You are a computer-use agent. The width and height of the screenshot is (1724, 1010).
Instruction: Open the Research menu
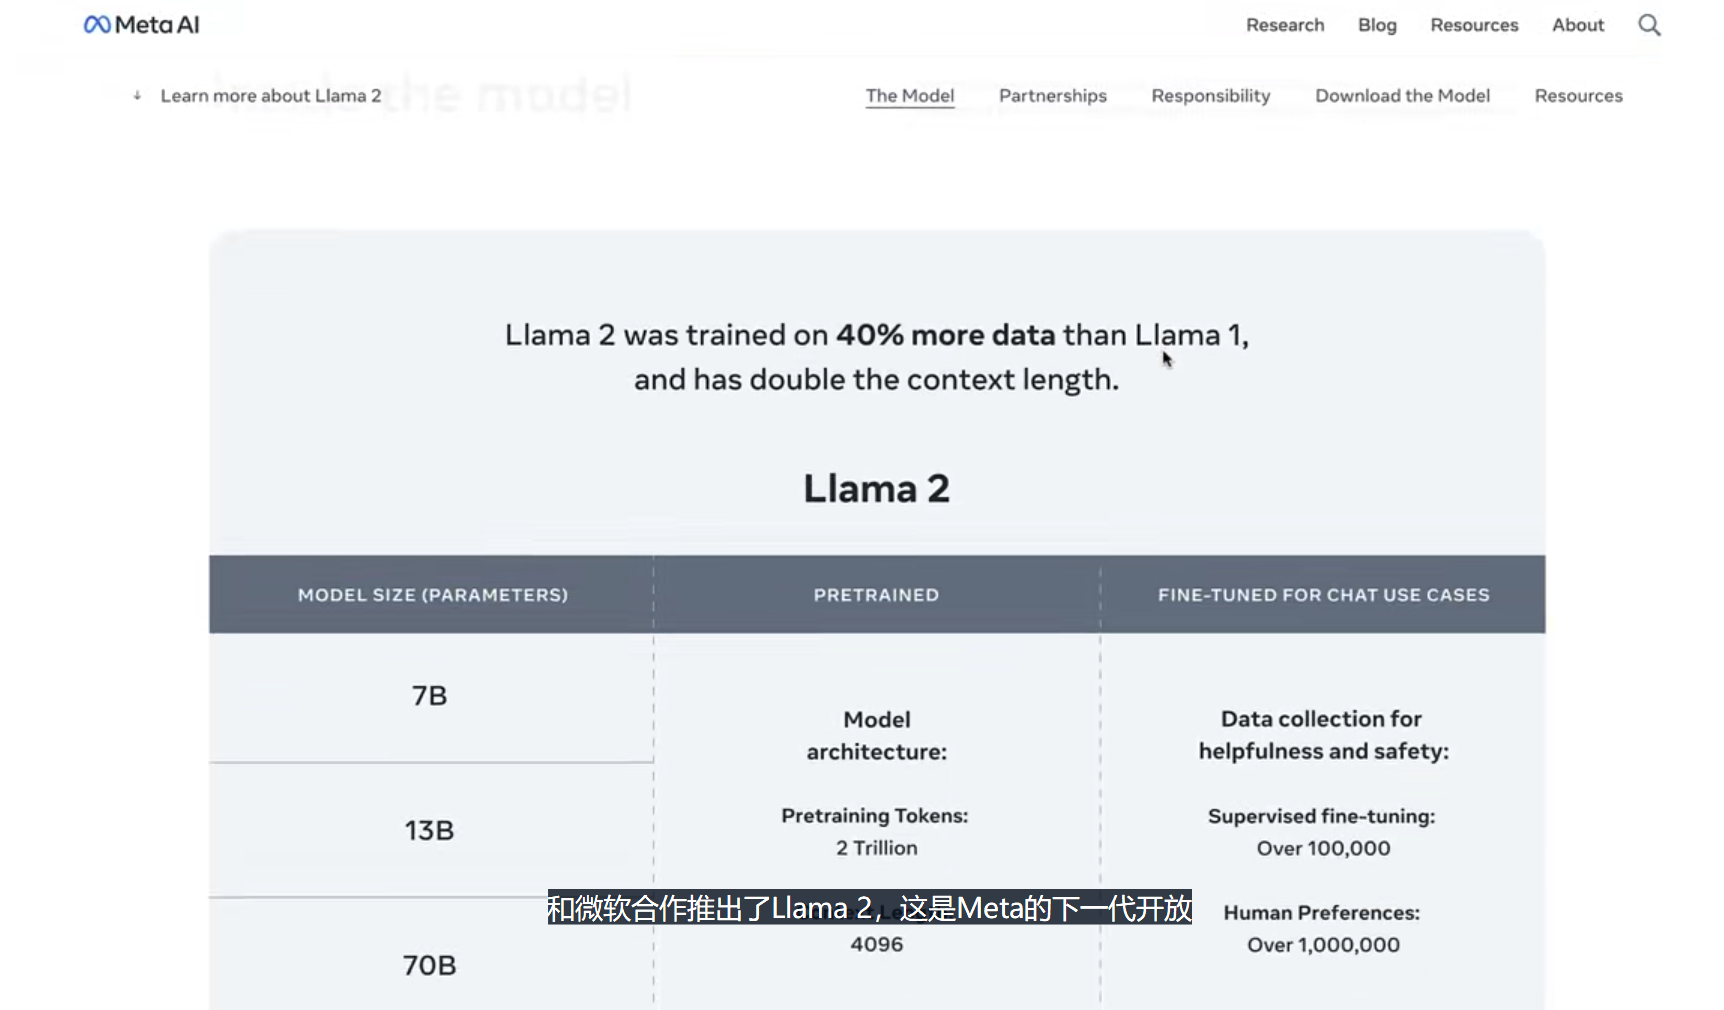[x=1285, y=25]
